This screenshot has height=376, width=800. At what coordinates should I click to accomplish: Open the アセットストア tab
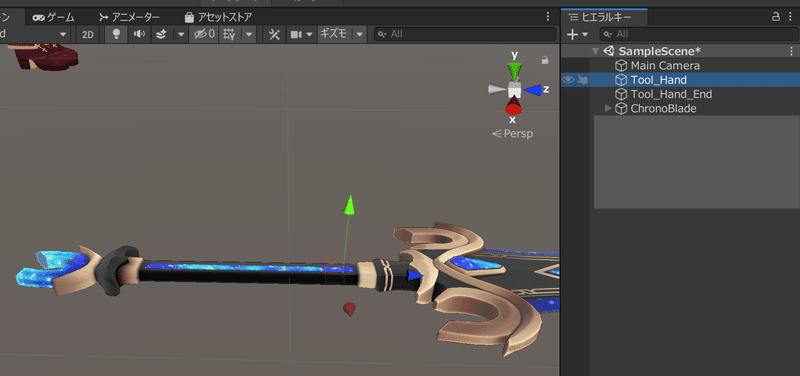coord(218,17)
